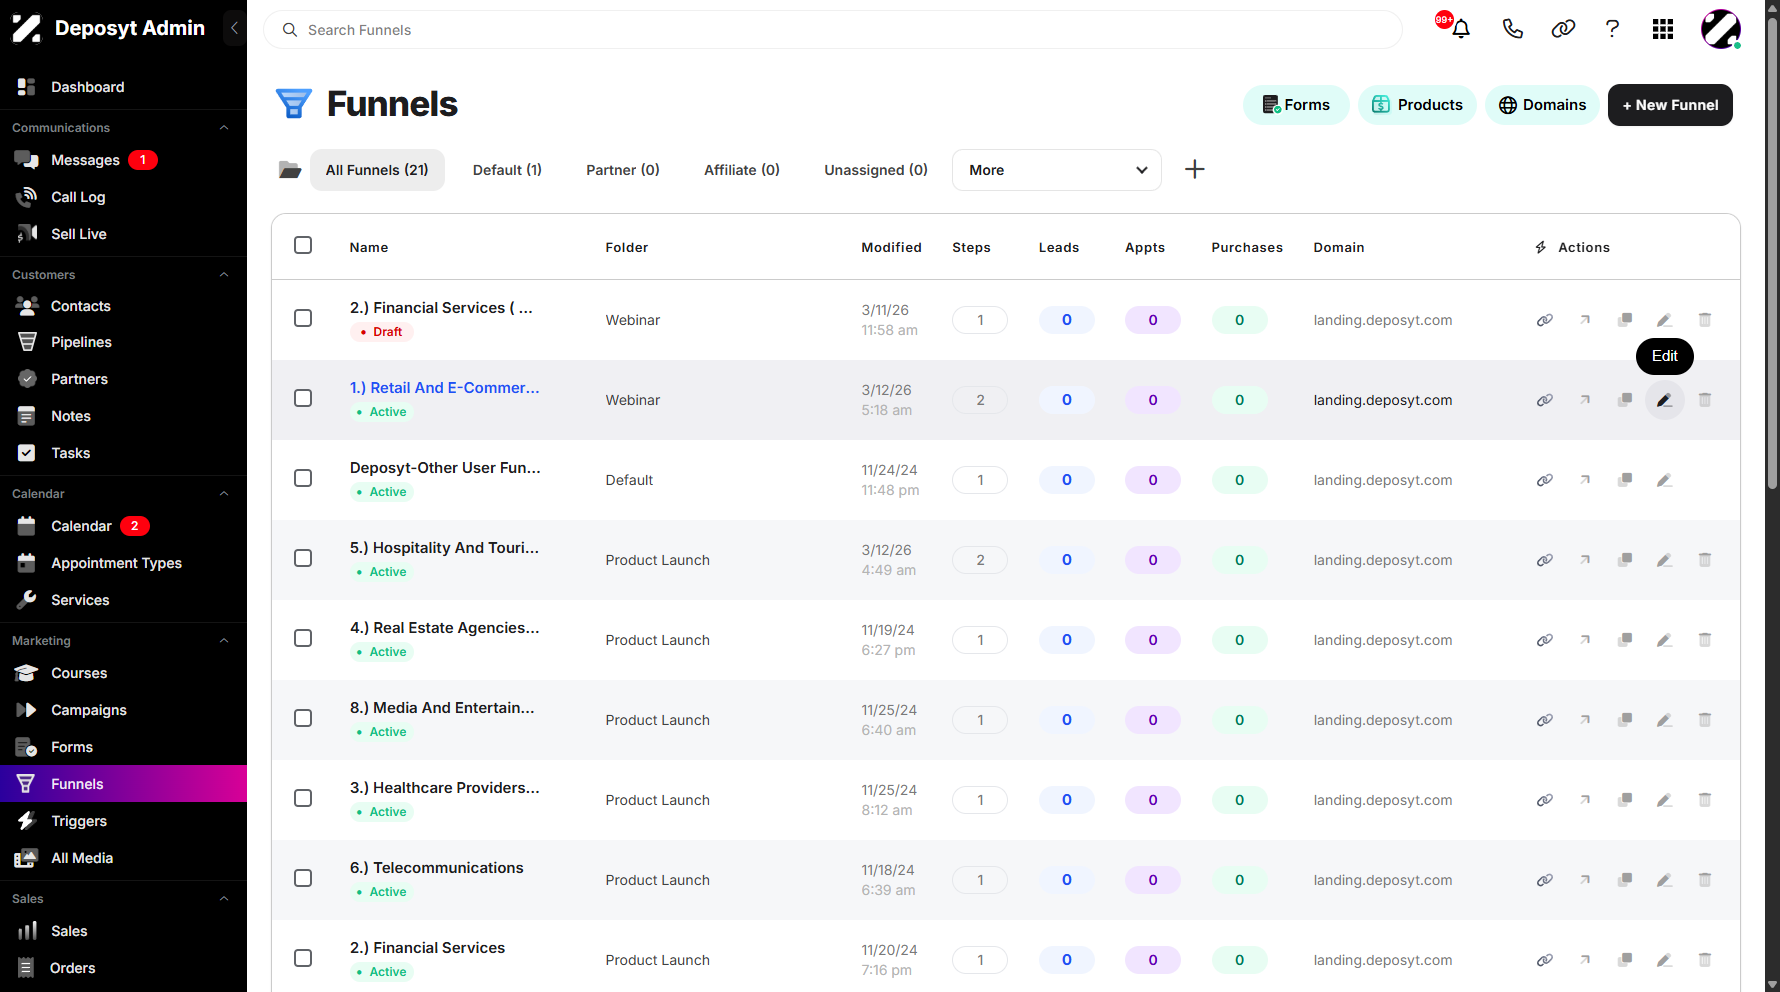Viewport: 1780px width, 992px height.
Task: Toggle the select-all checkbox in table header
Action: [x=303, y=245]
